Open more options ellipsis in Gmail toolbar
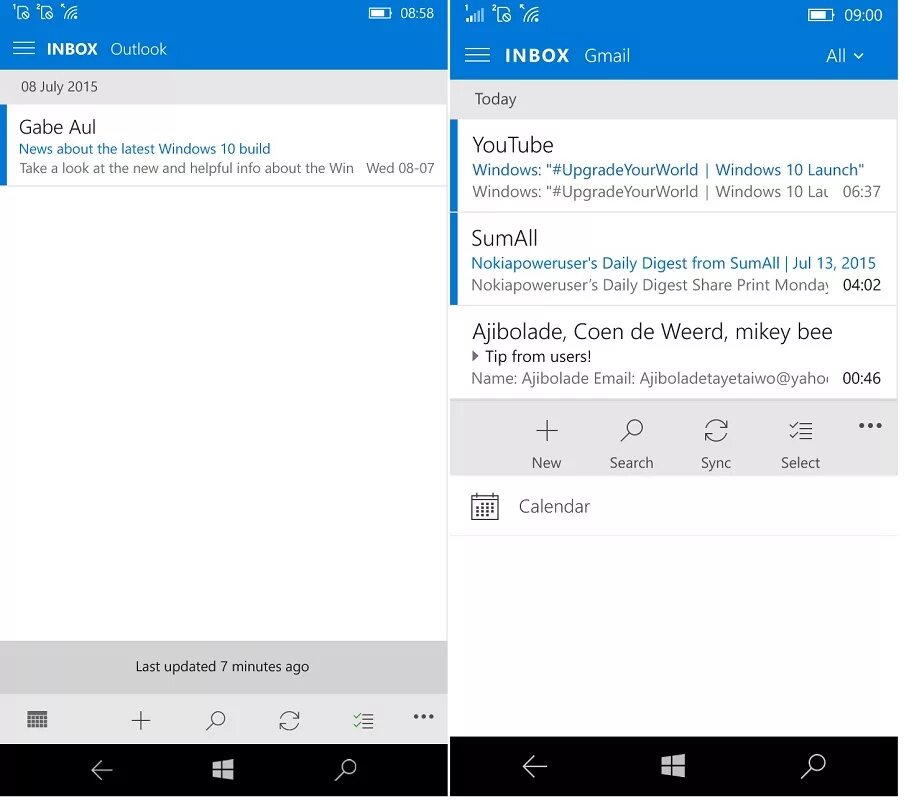The width and height of the screenshot is (904, 800). 870,426
